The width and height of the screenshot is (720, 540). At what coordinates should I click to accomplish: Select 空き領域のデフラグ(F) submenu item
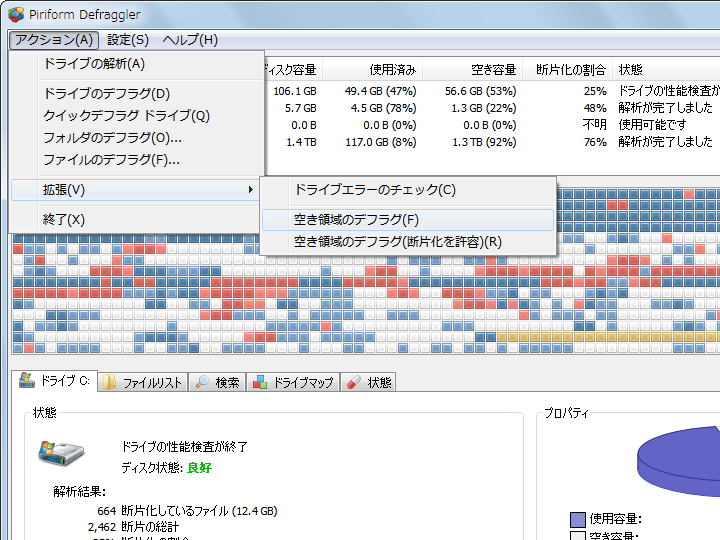point(408,219)
